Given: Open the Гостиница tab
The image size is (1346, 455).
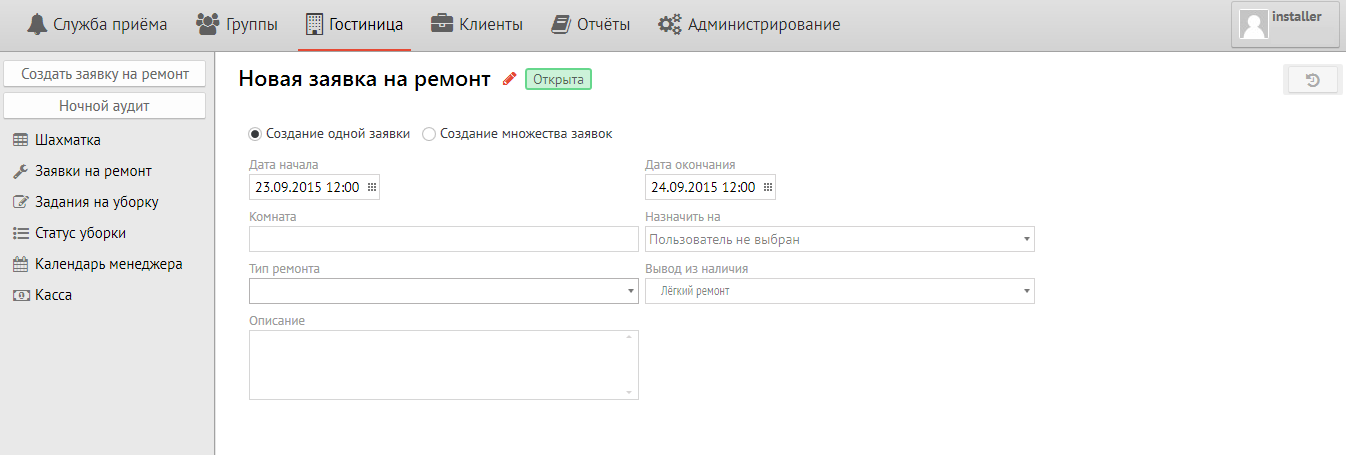Looking at the screenshot, I should click(x=355, y=25).
